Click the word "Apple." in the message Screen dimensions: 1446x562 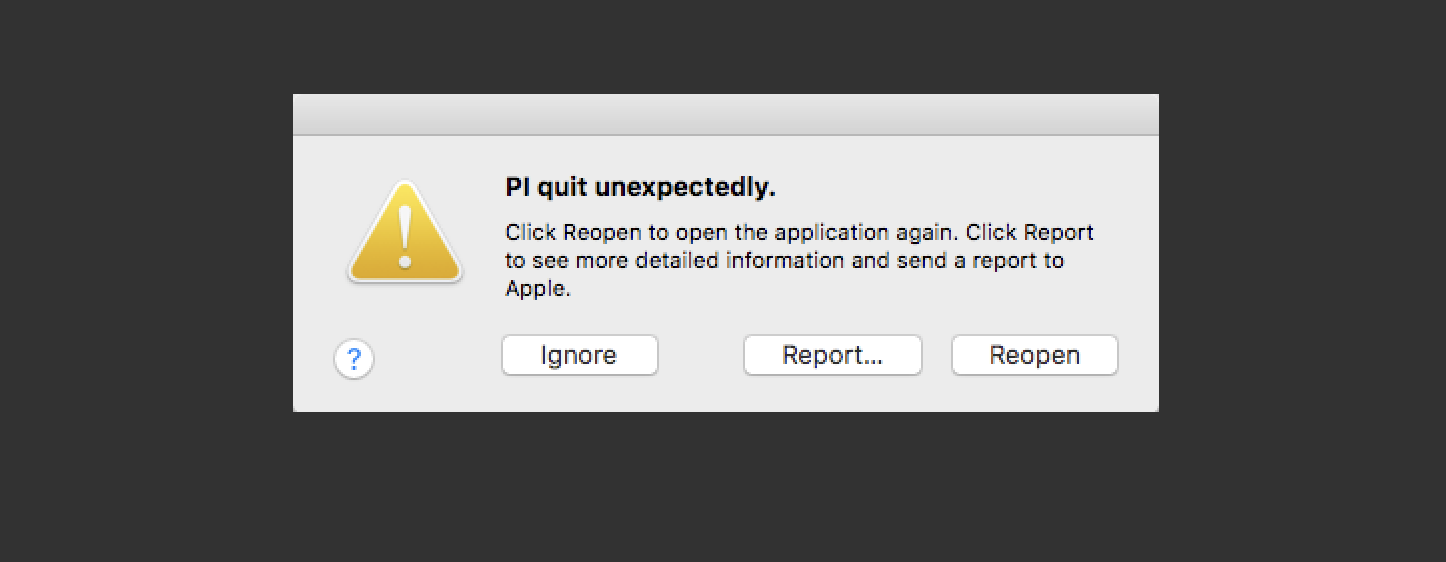pos(538,290)
